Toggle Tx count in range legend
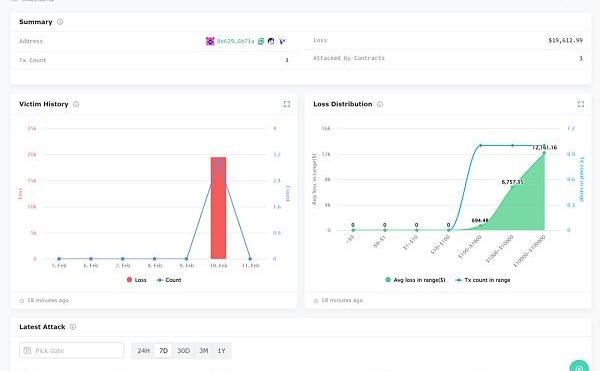Image resolution: width=600 pixels, height=371 pixels. [483, 280]
